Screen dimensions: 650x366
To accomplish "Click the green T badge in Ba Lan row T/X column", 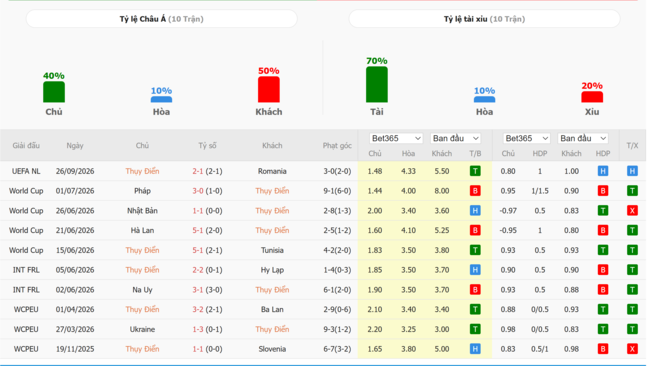I will (632, 309).
